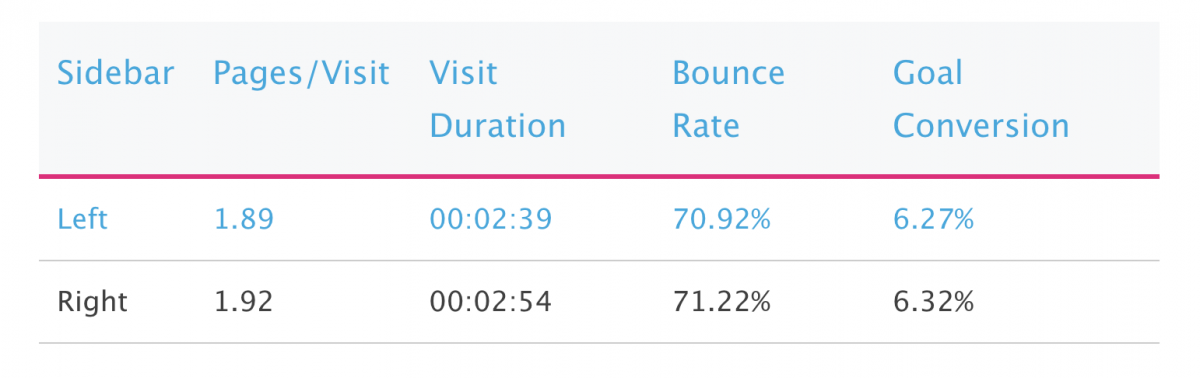Click the 1.92 pages per visit cell
This screenshot has width=1200, height=378.
[x=243, y=302]
